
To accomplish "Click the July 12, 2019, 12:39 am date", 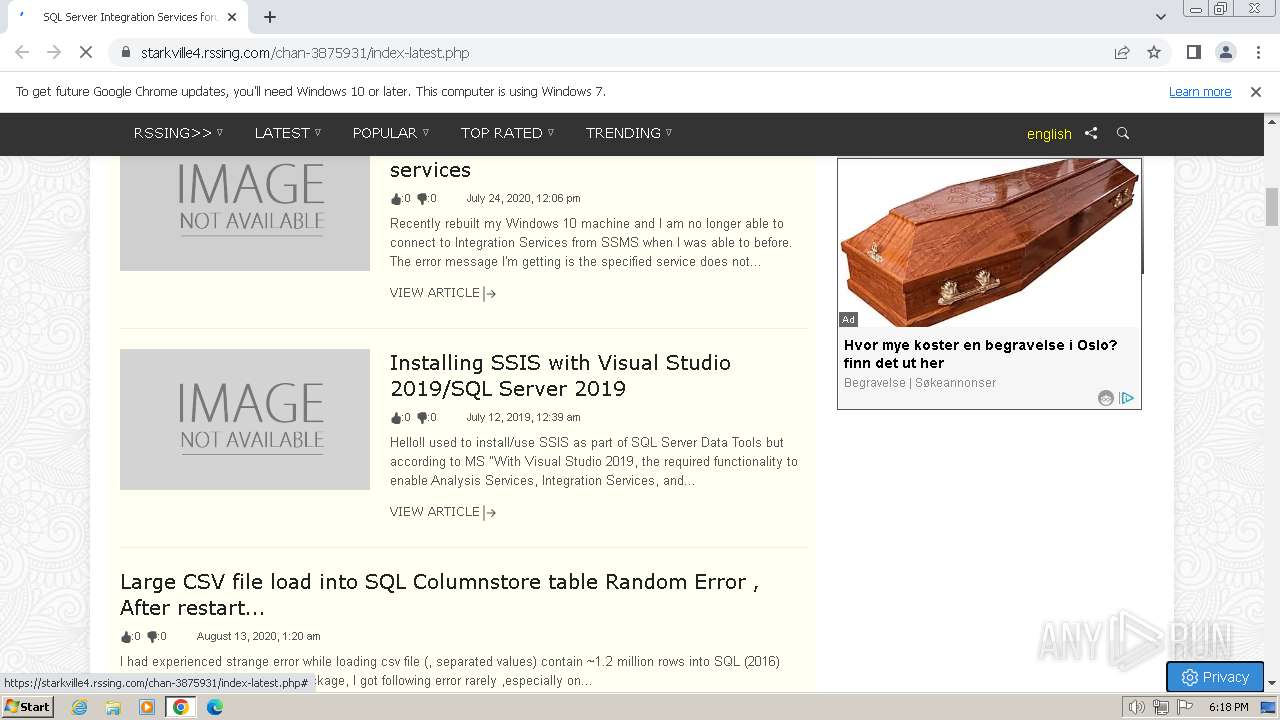I will coord(523,418).
